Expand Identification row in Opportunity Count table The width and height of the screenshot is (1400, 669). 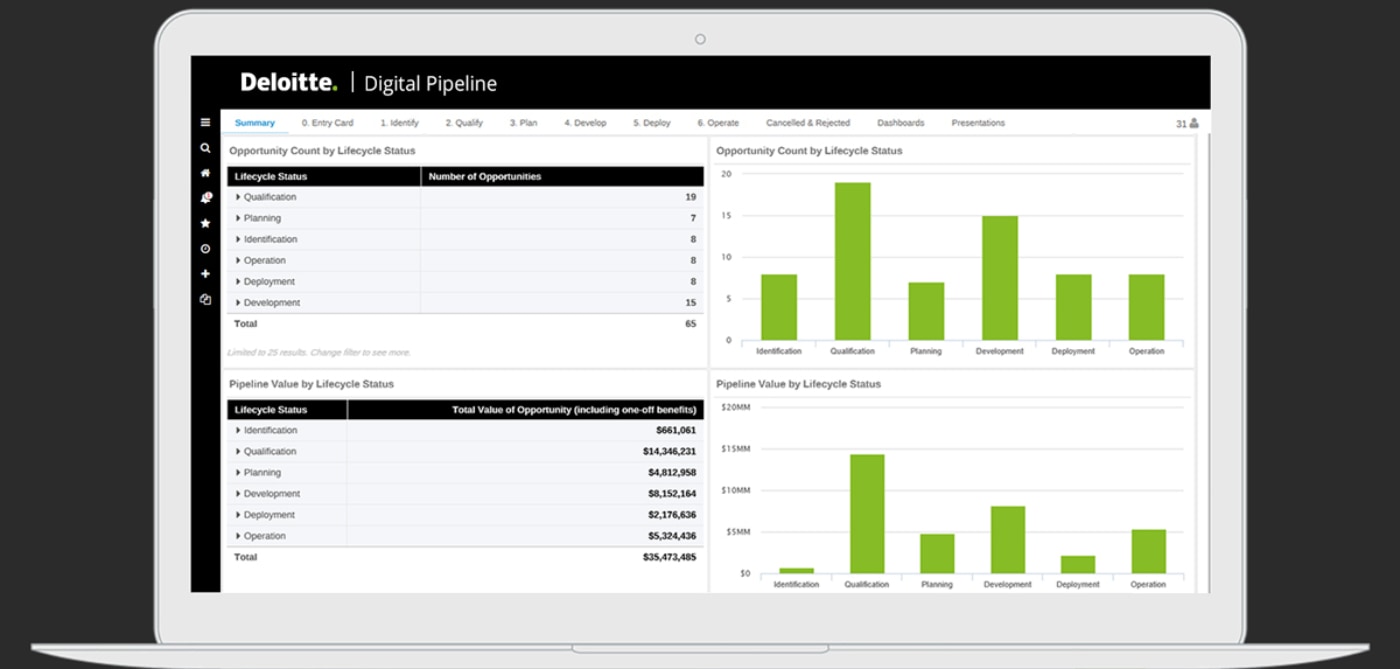(x=238, y=239)
